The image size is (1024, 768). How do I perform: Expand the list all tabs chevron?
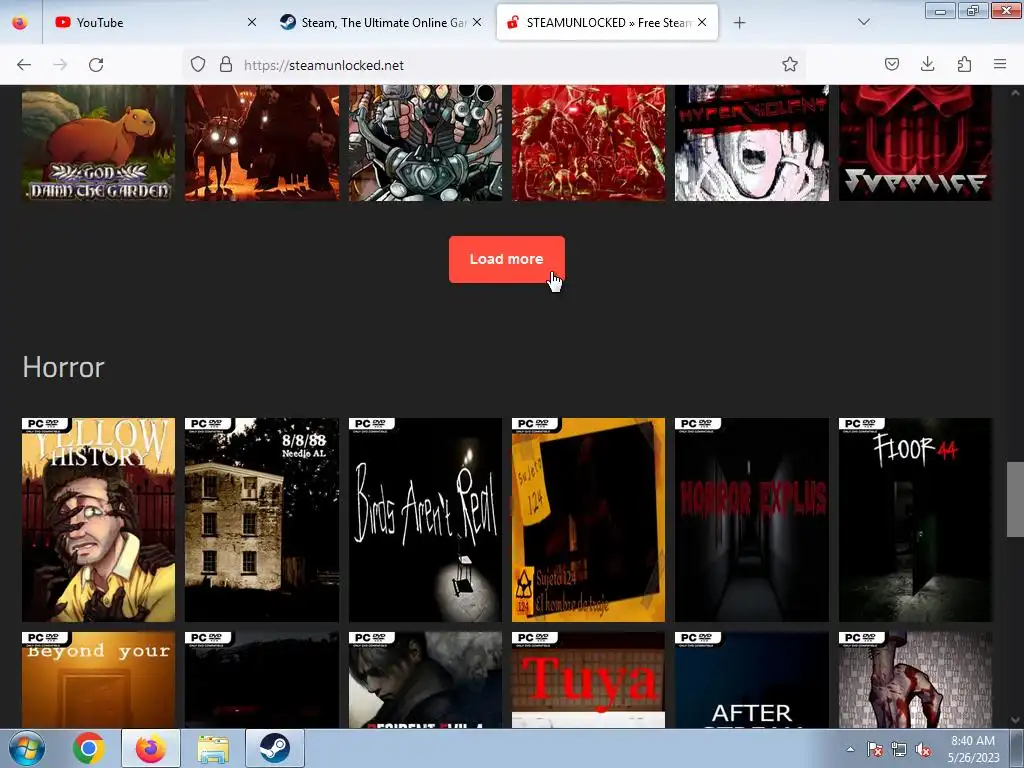(x=863, y=22)
